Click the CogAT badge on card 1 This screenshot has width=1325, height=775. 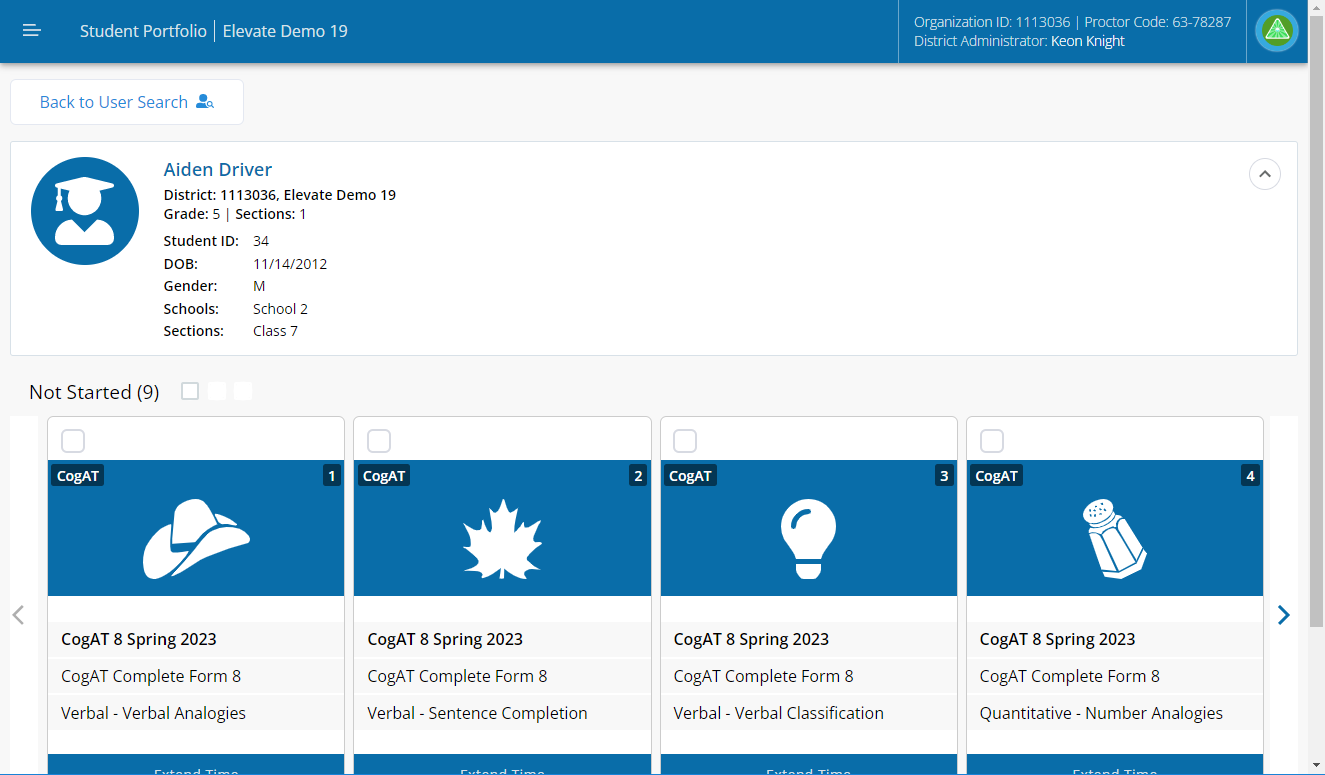78,476
